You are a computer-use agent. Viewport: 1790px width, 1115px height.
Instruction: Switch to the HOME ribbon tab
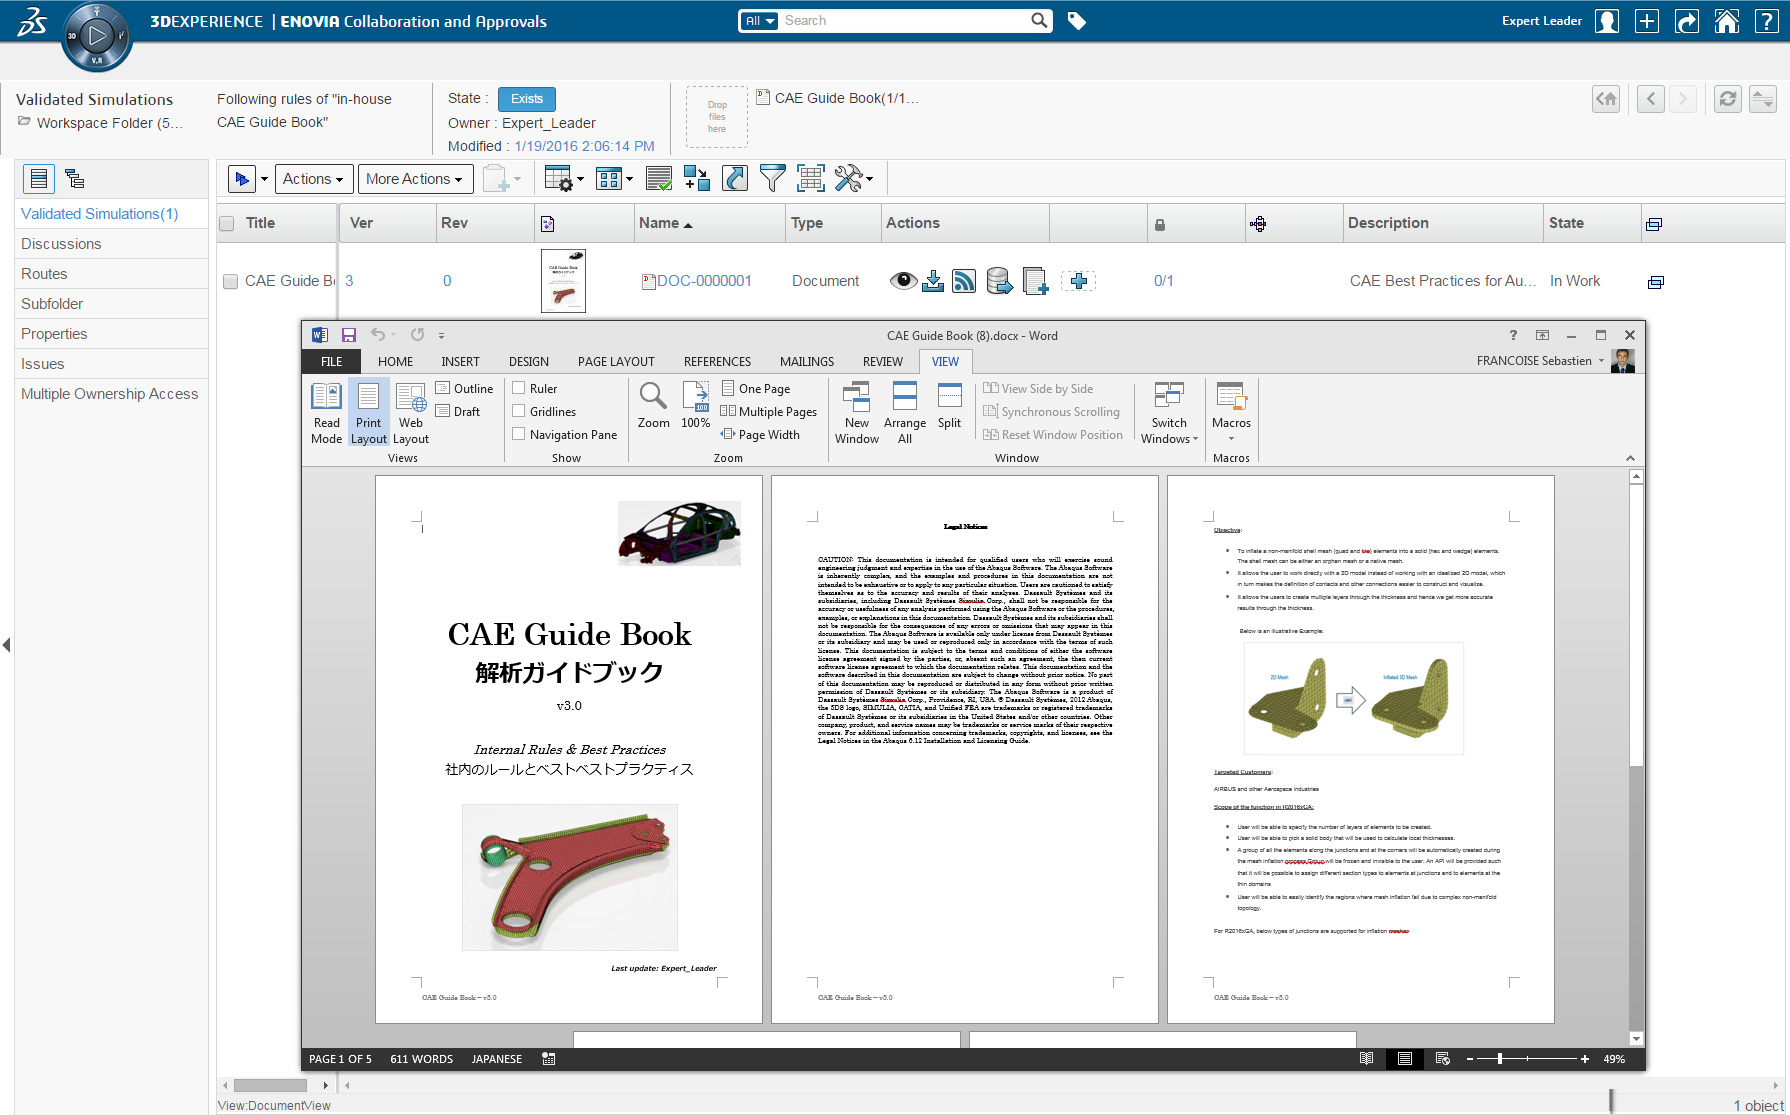coord(395,362)
